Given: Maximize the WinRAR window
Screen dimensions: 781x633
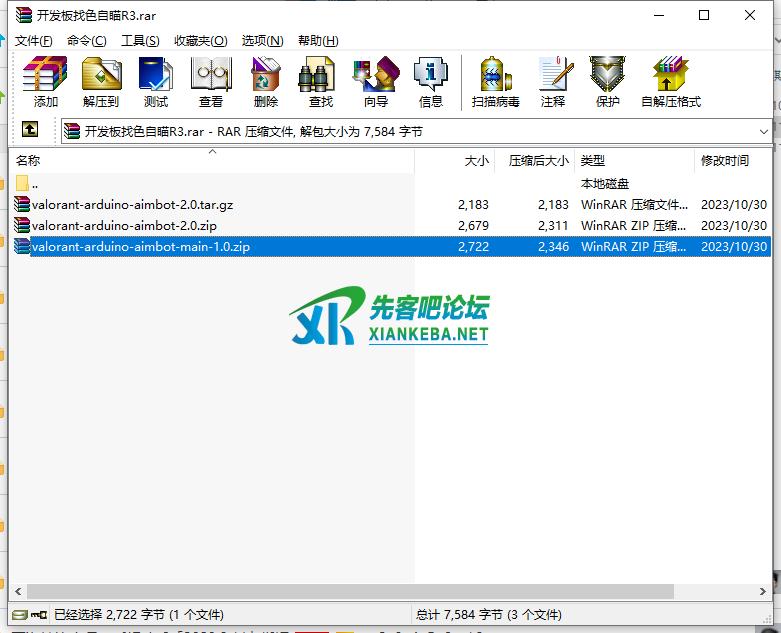Looking at the screenshot, I should pos(704,15).
